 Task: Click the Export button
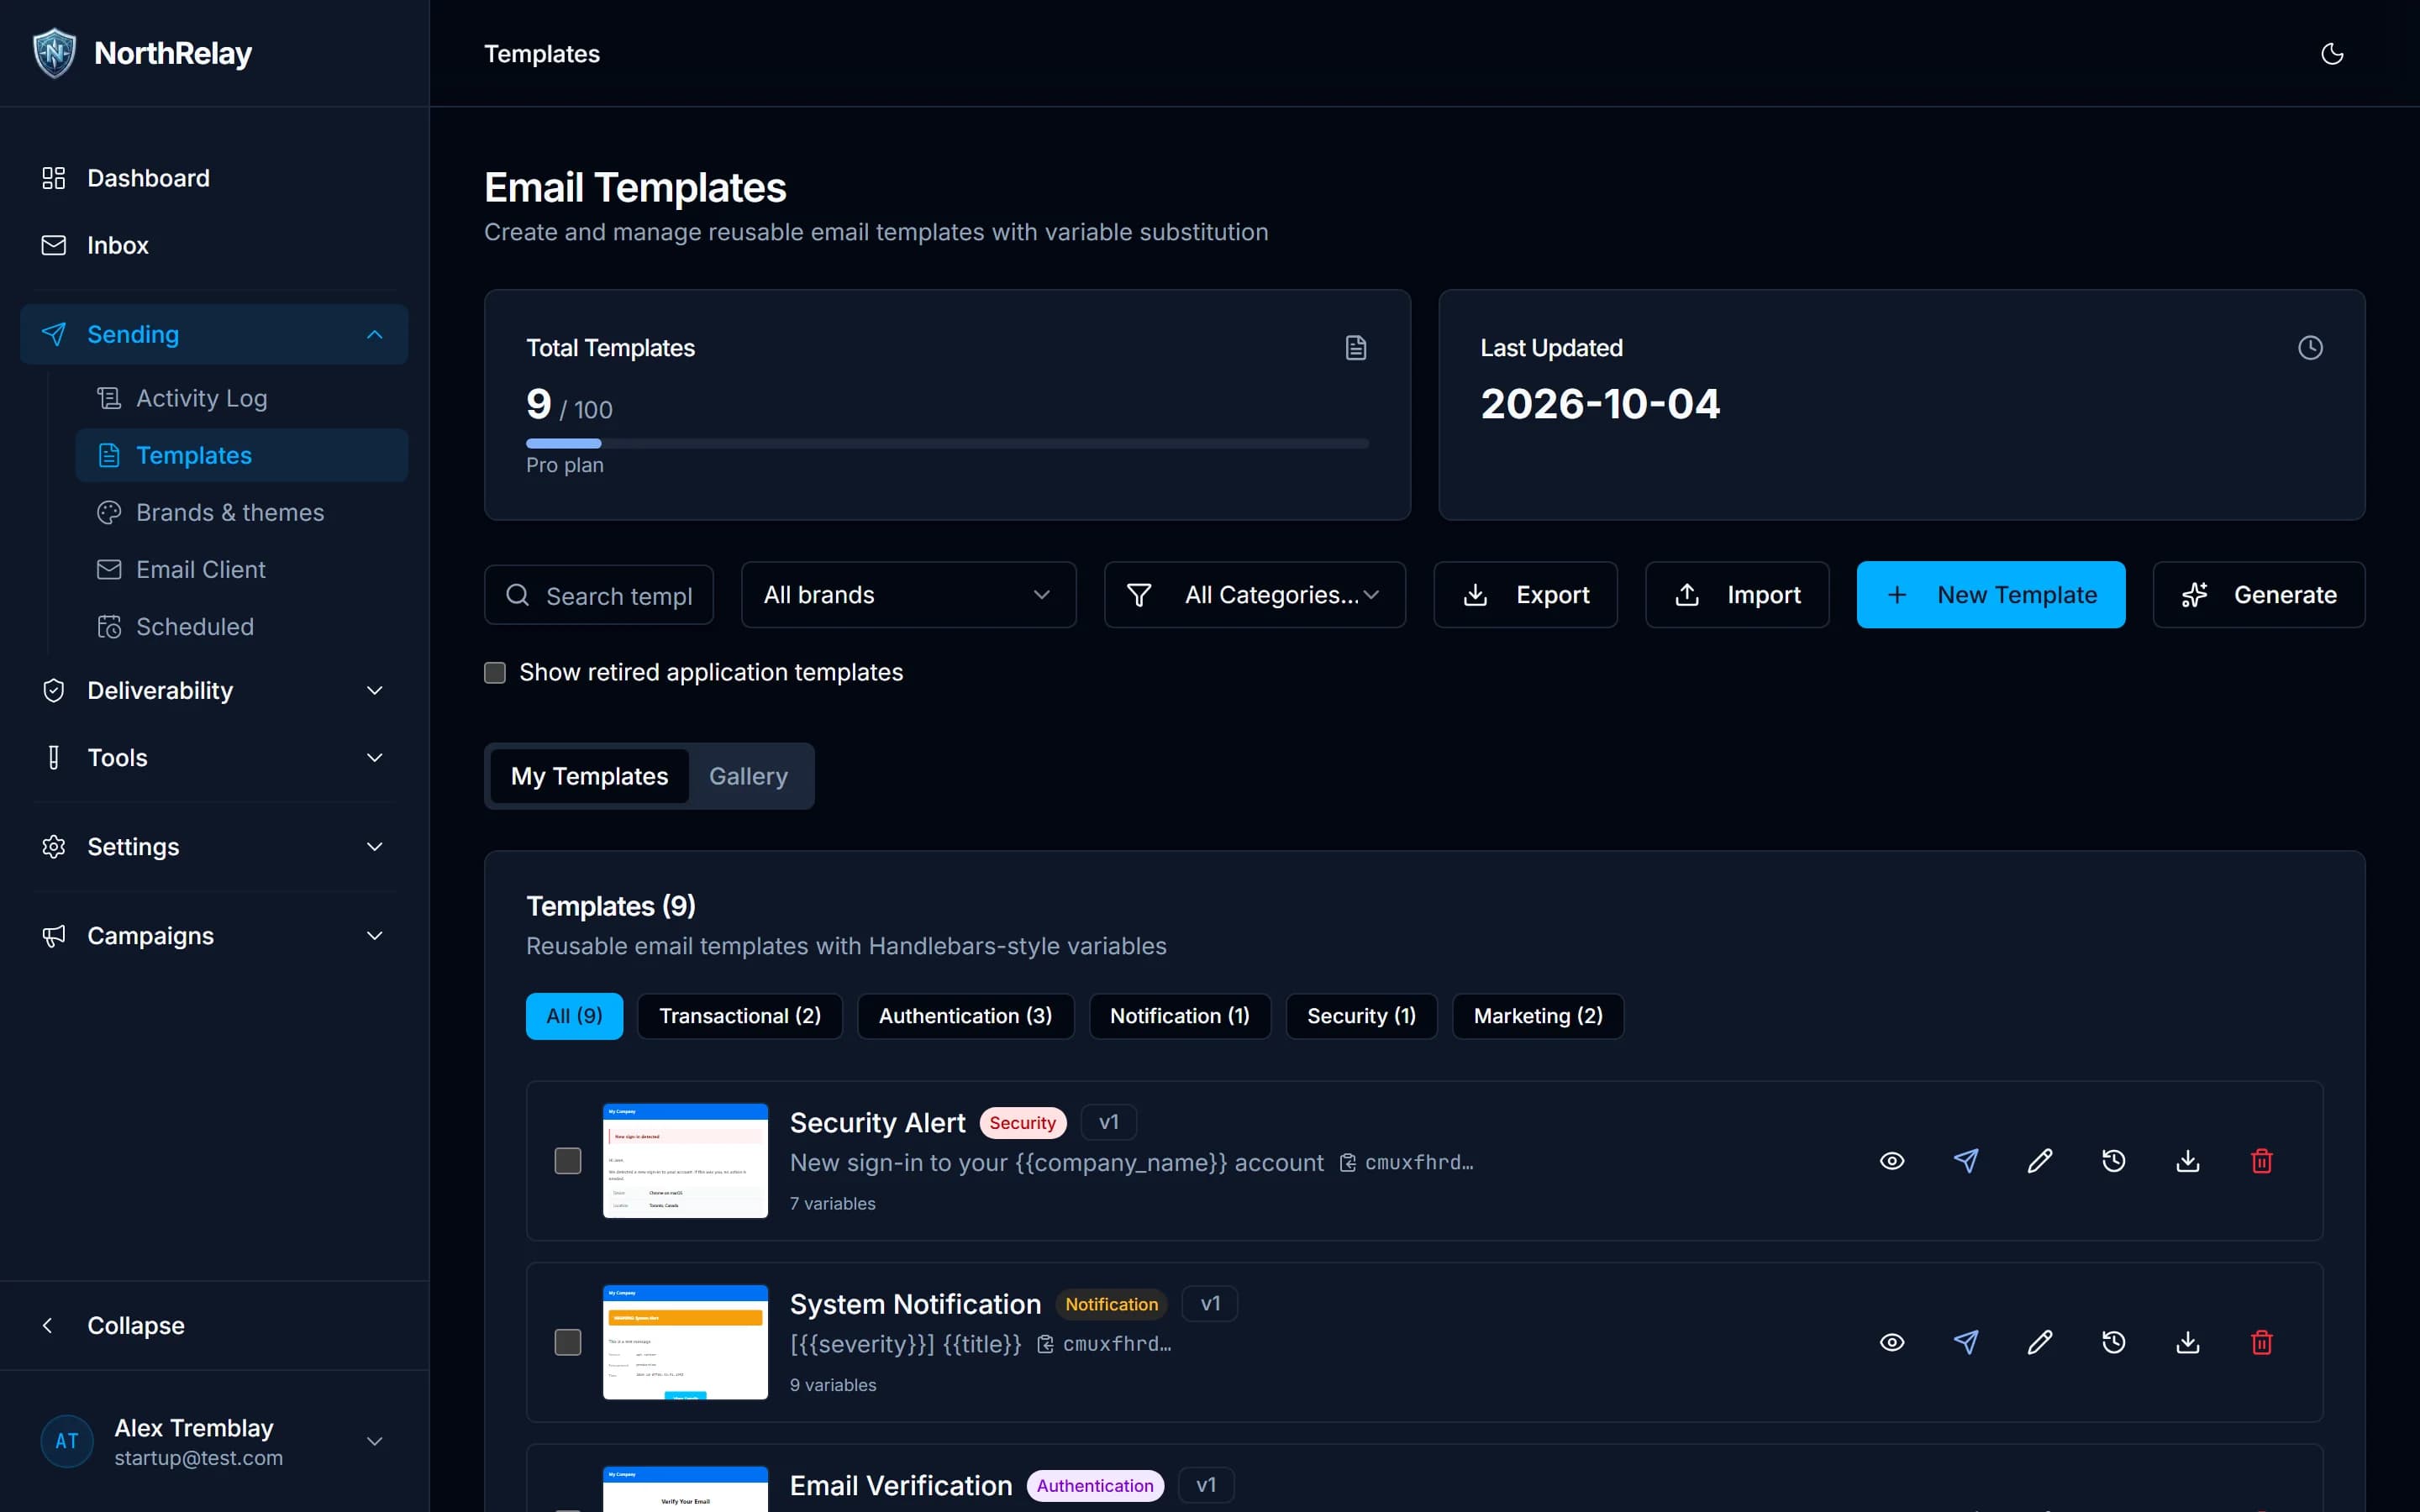tap(1525, 595)
